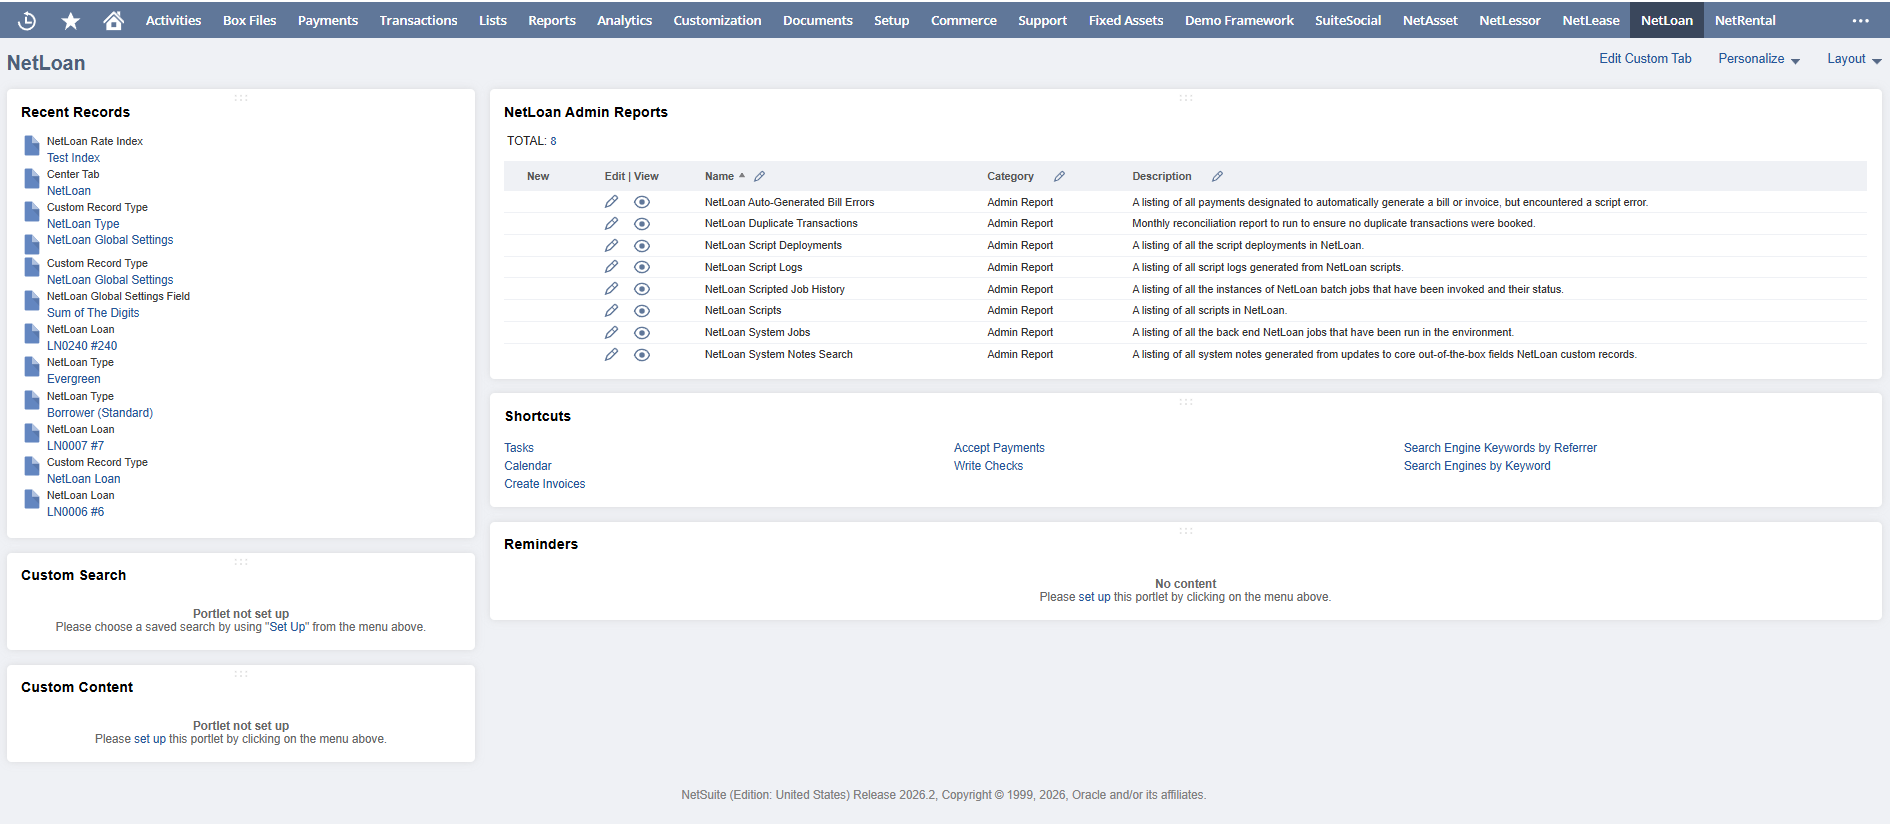Edit NetLoan Script Deployments report
Image resolution: width=1890 pixels, height=824 pixels.
click(611, 246)
